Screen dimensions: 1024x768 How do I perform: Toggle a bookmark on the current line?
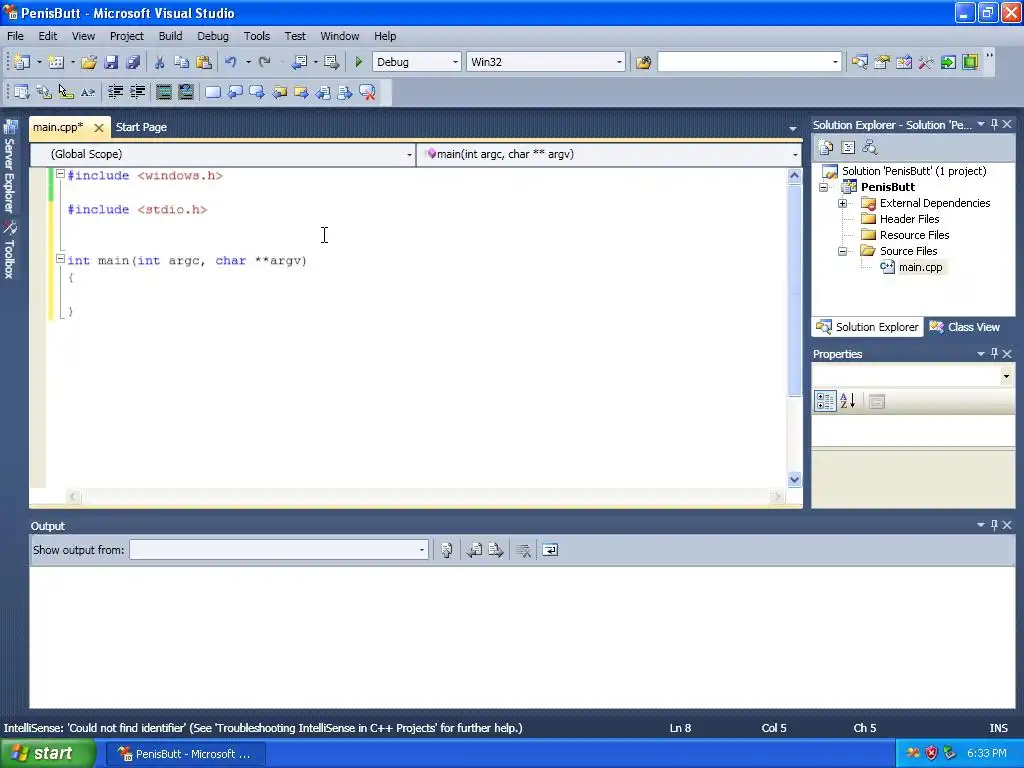coord(213,92)
